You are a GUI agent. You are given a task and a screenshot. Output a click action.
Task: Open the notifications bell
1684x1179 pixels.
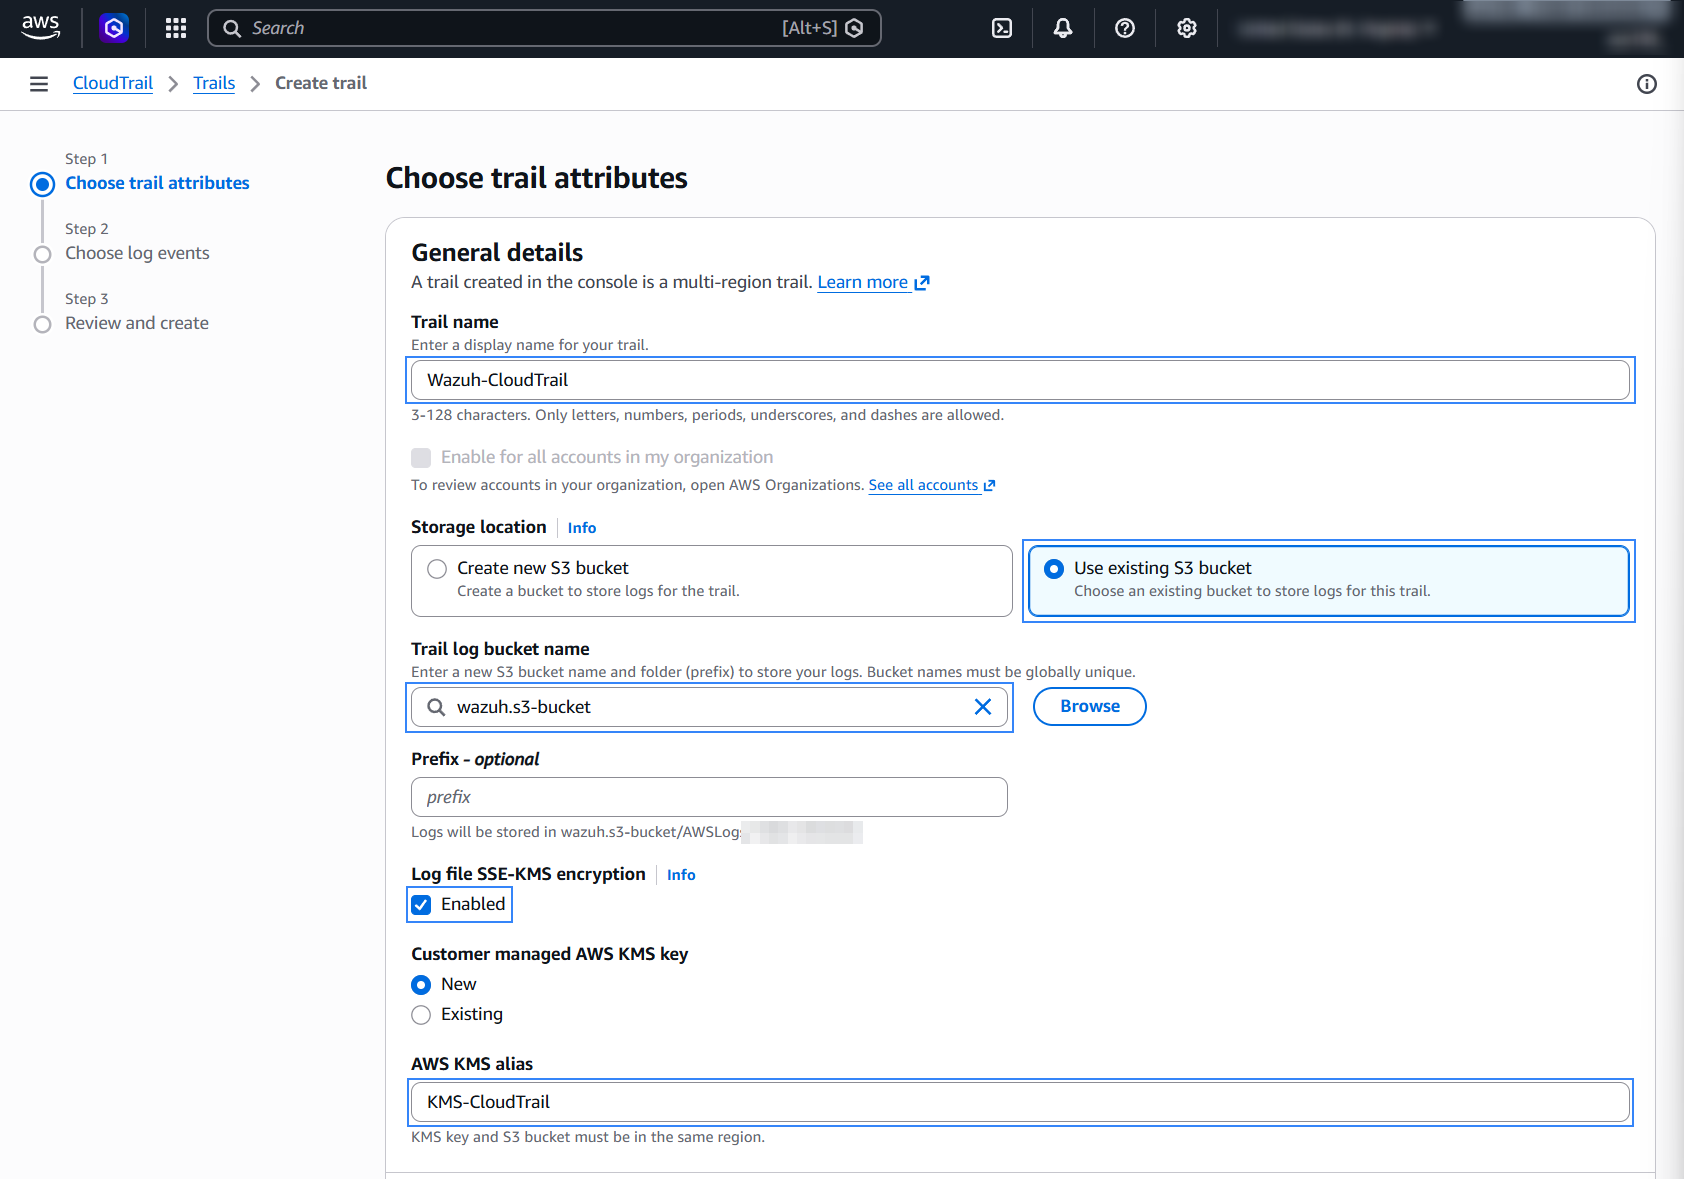coord(1063,28)
